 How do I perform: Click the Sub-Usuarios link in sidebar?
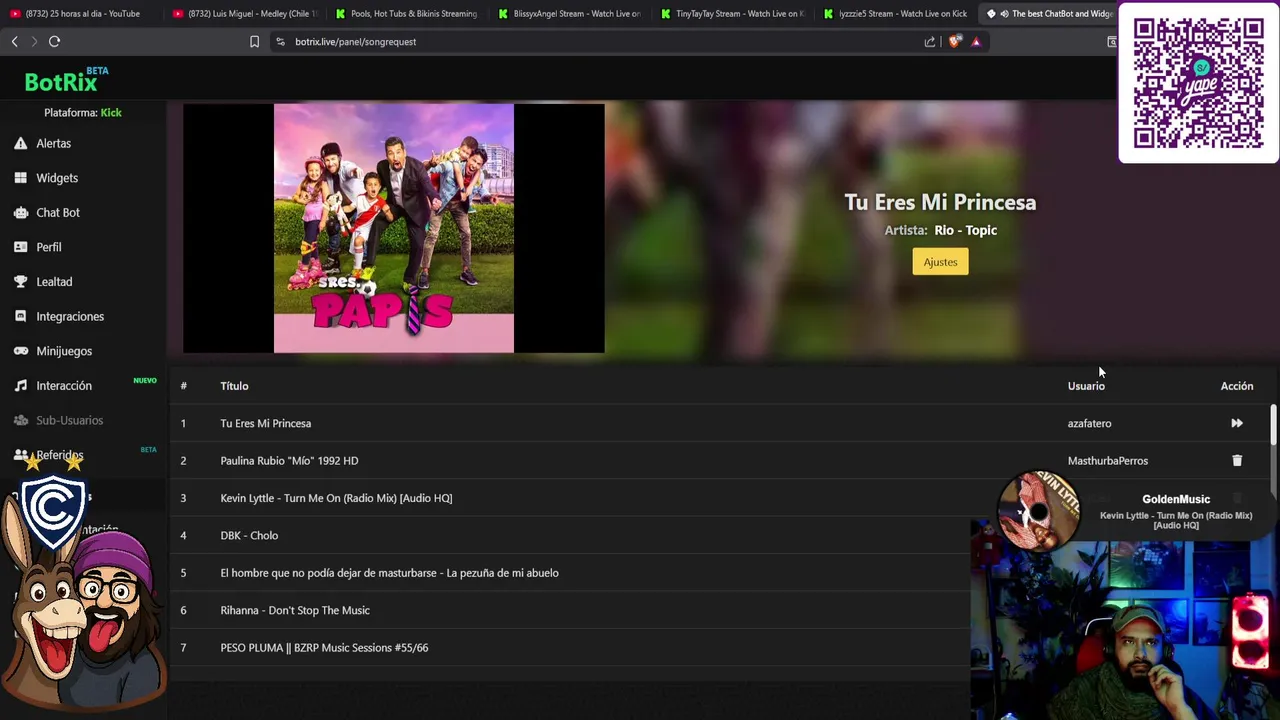click(x=69, y=420)
